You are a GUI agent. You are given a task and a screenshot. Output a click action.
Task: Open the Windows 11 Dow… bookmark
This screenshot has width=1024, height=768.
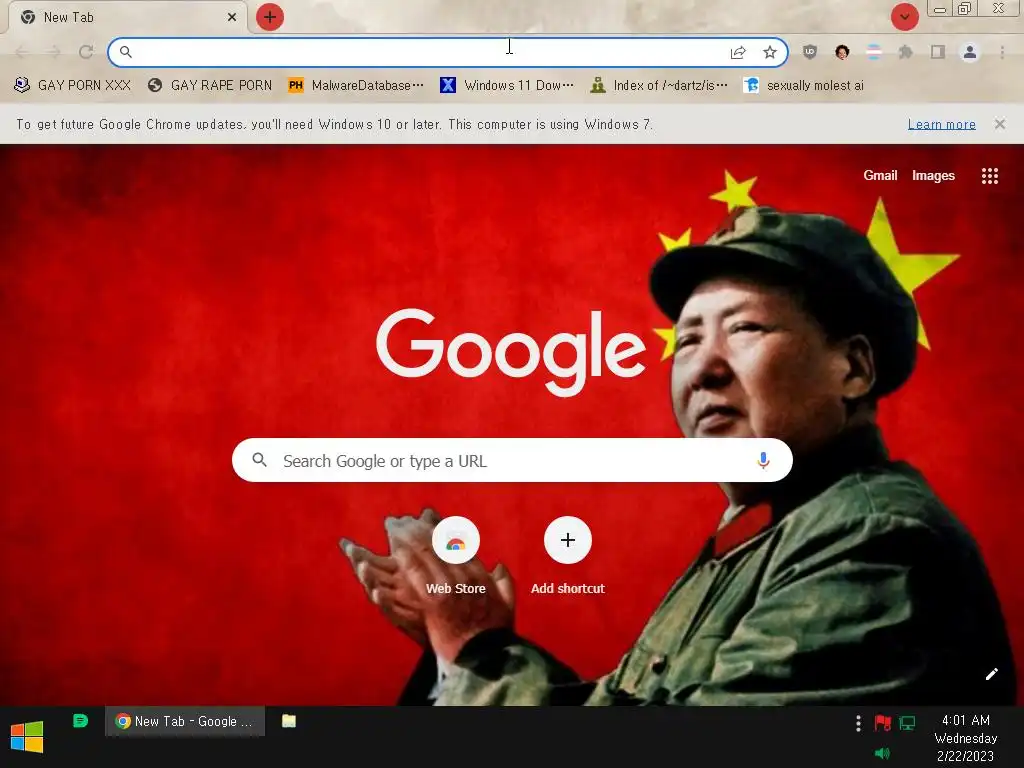(x=507, y=86)
